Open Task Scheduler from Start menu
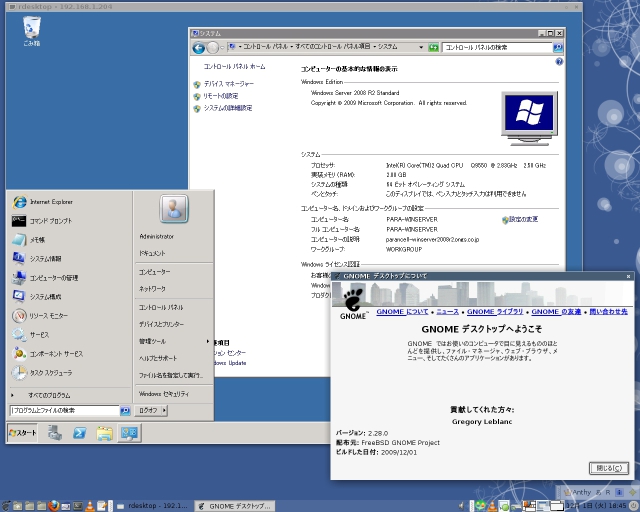Viewport: 640px width, 512px height. 69,373
